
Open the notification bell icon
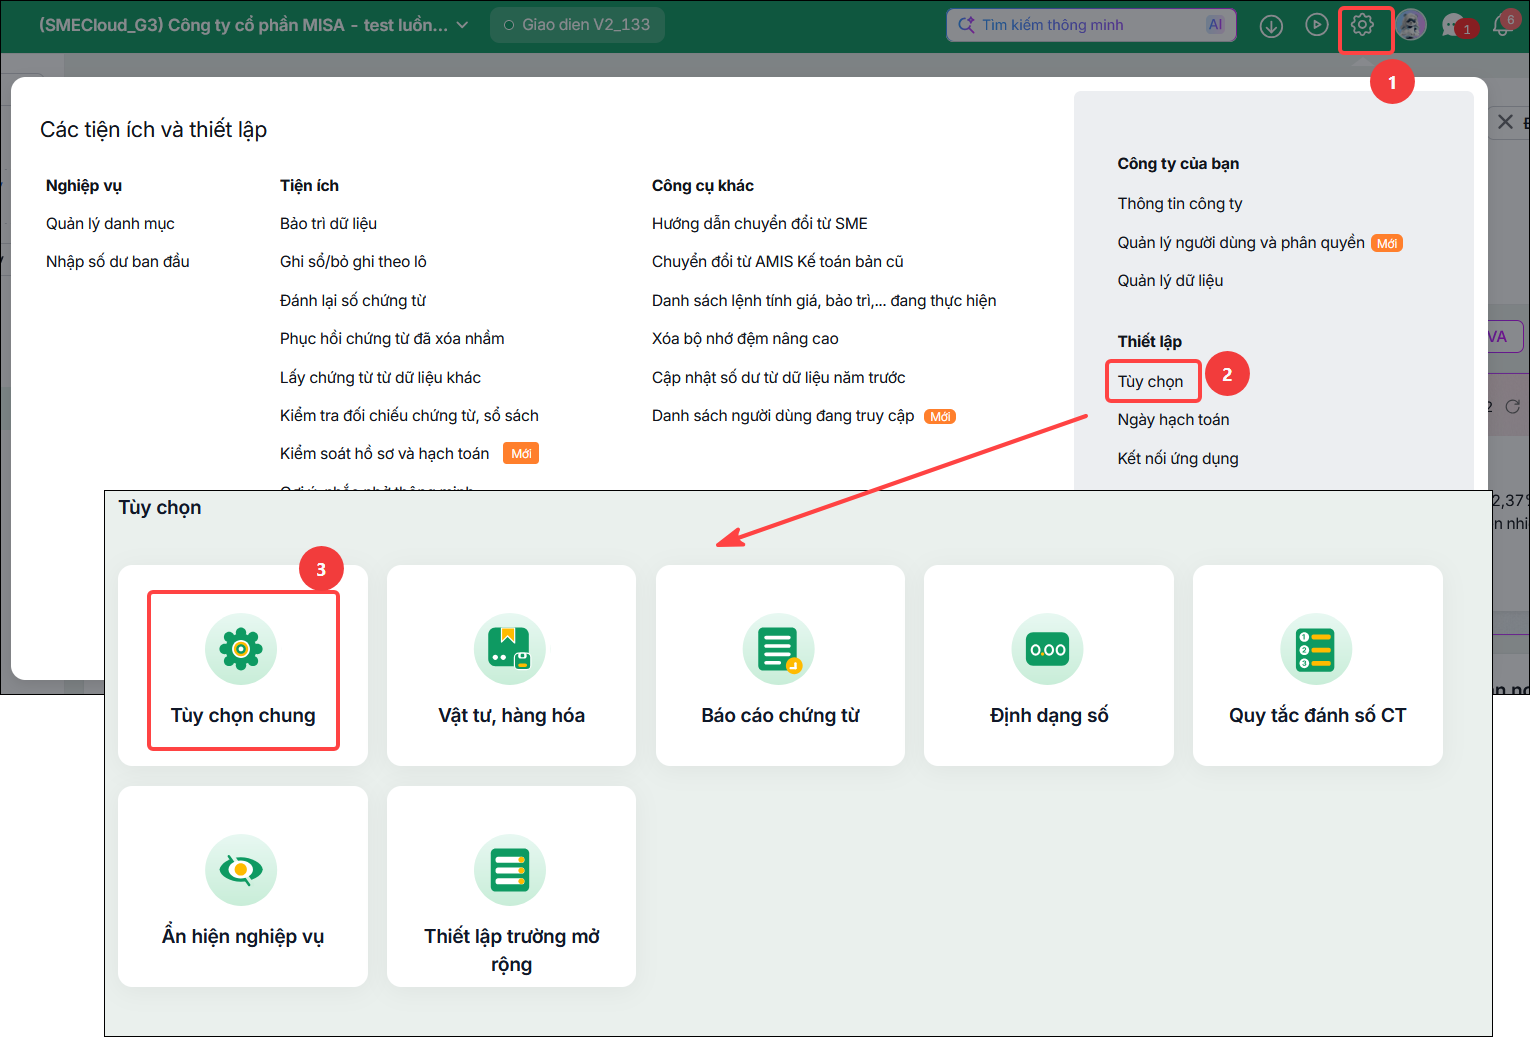(x=1502, y=26)
